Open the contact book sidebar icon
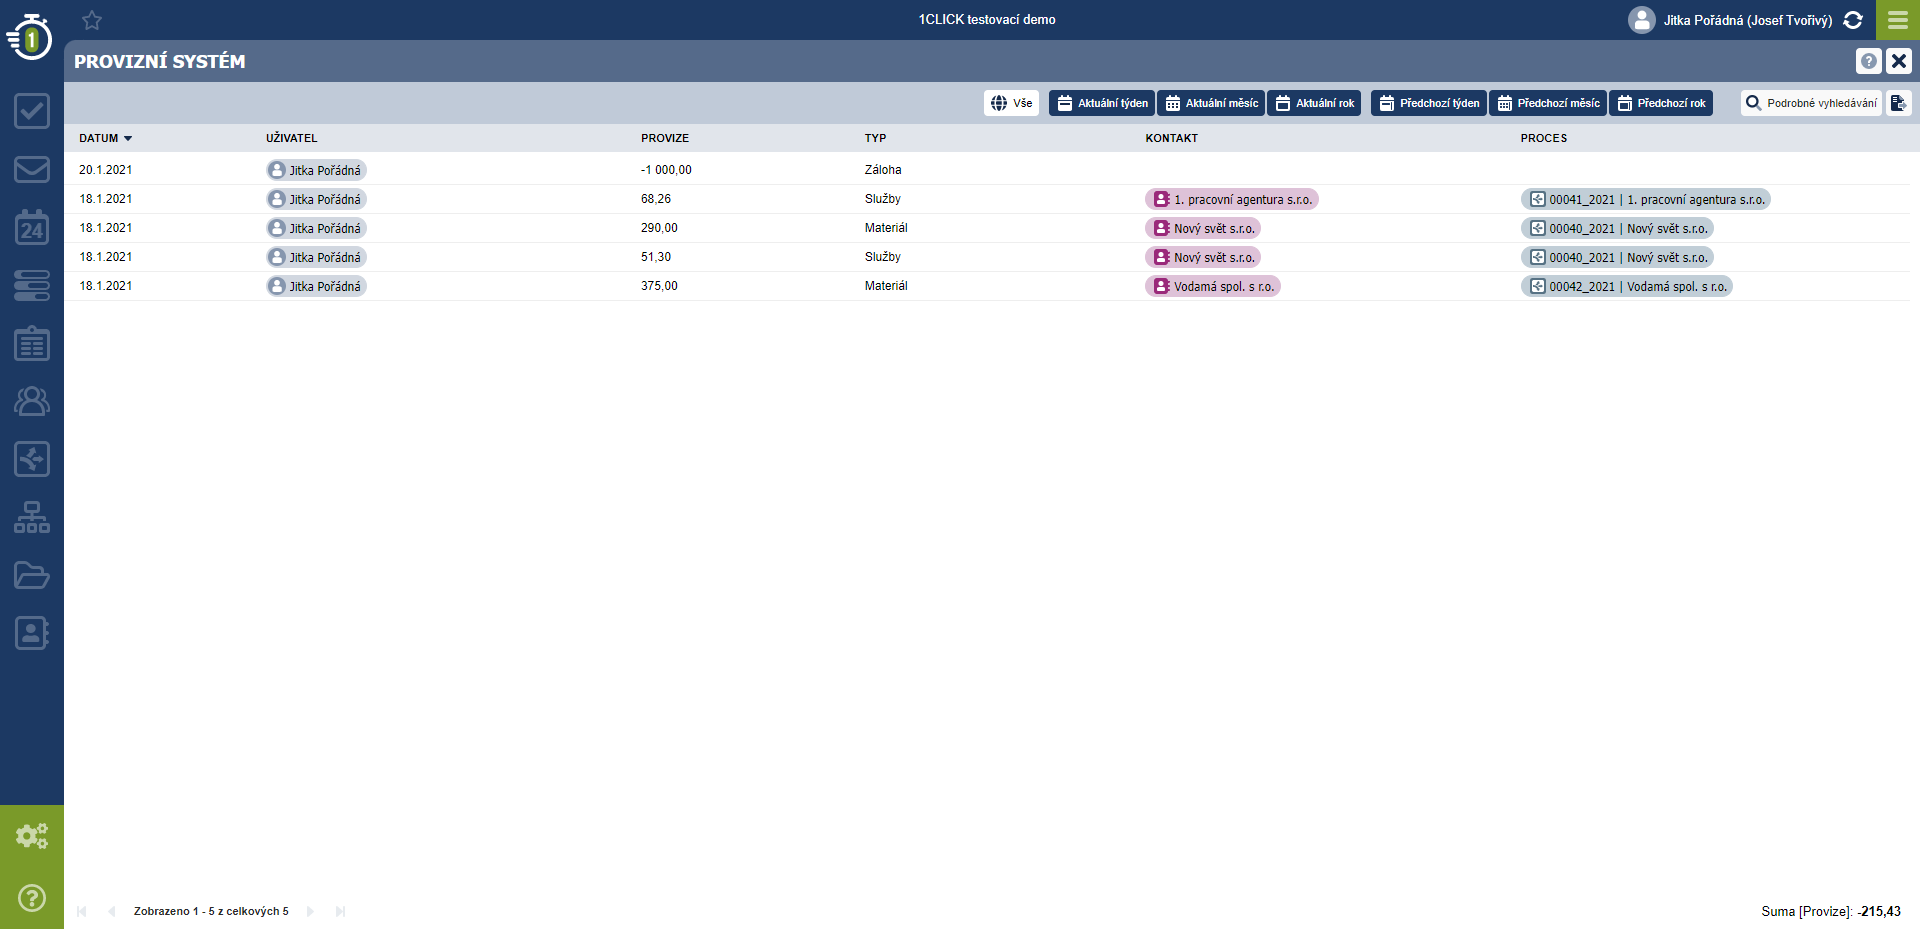The height and width of the screenshot is (929, 1920). (32, 633)
